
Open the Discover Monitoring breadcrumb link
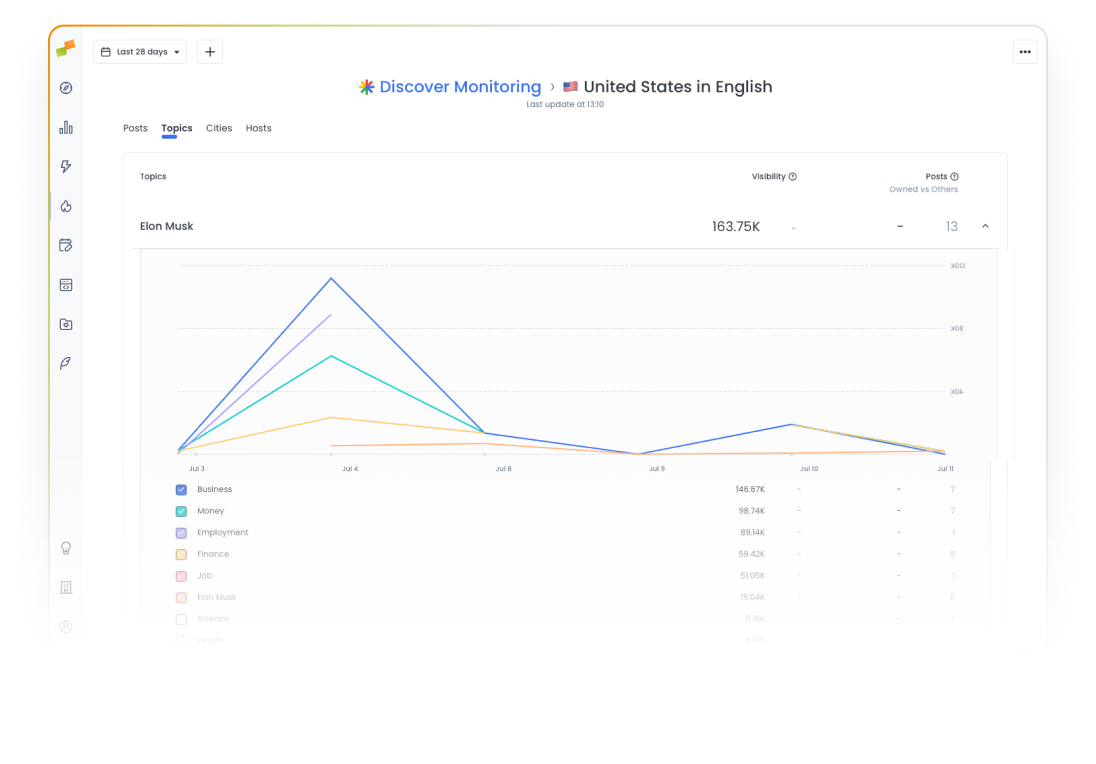tap(459, 87)
